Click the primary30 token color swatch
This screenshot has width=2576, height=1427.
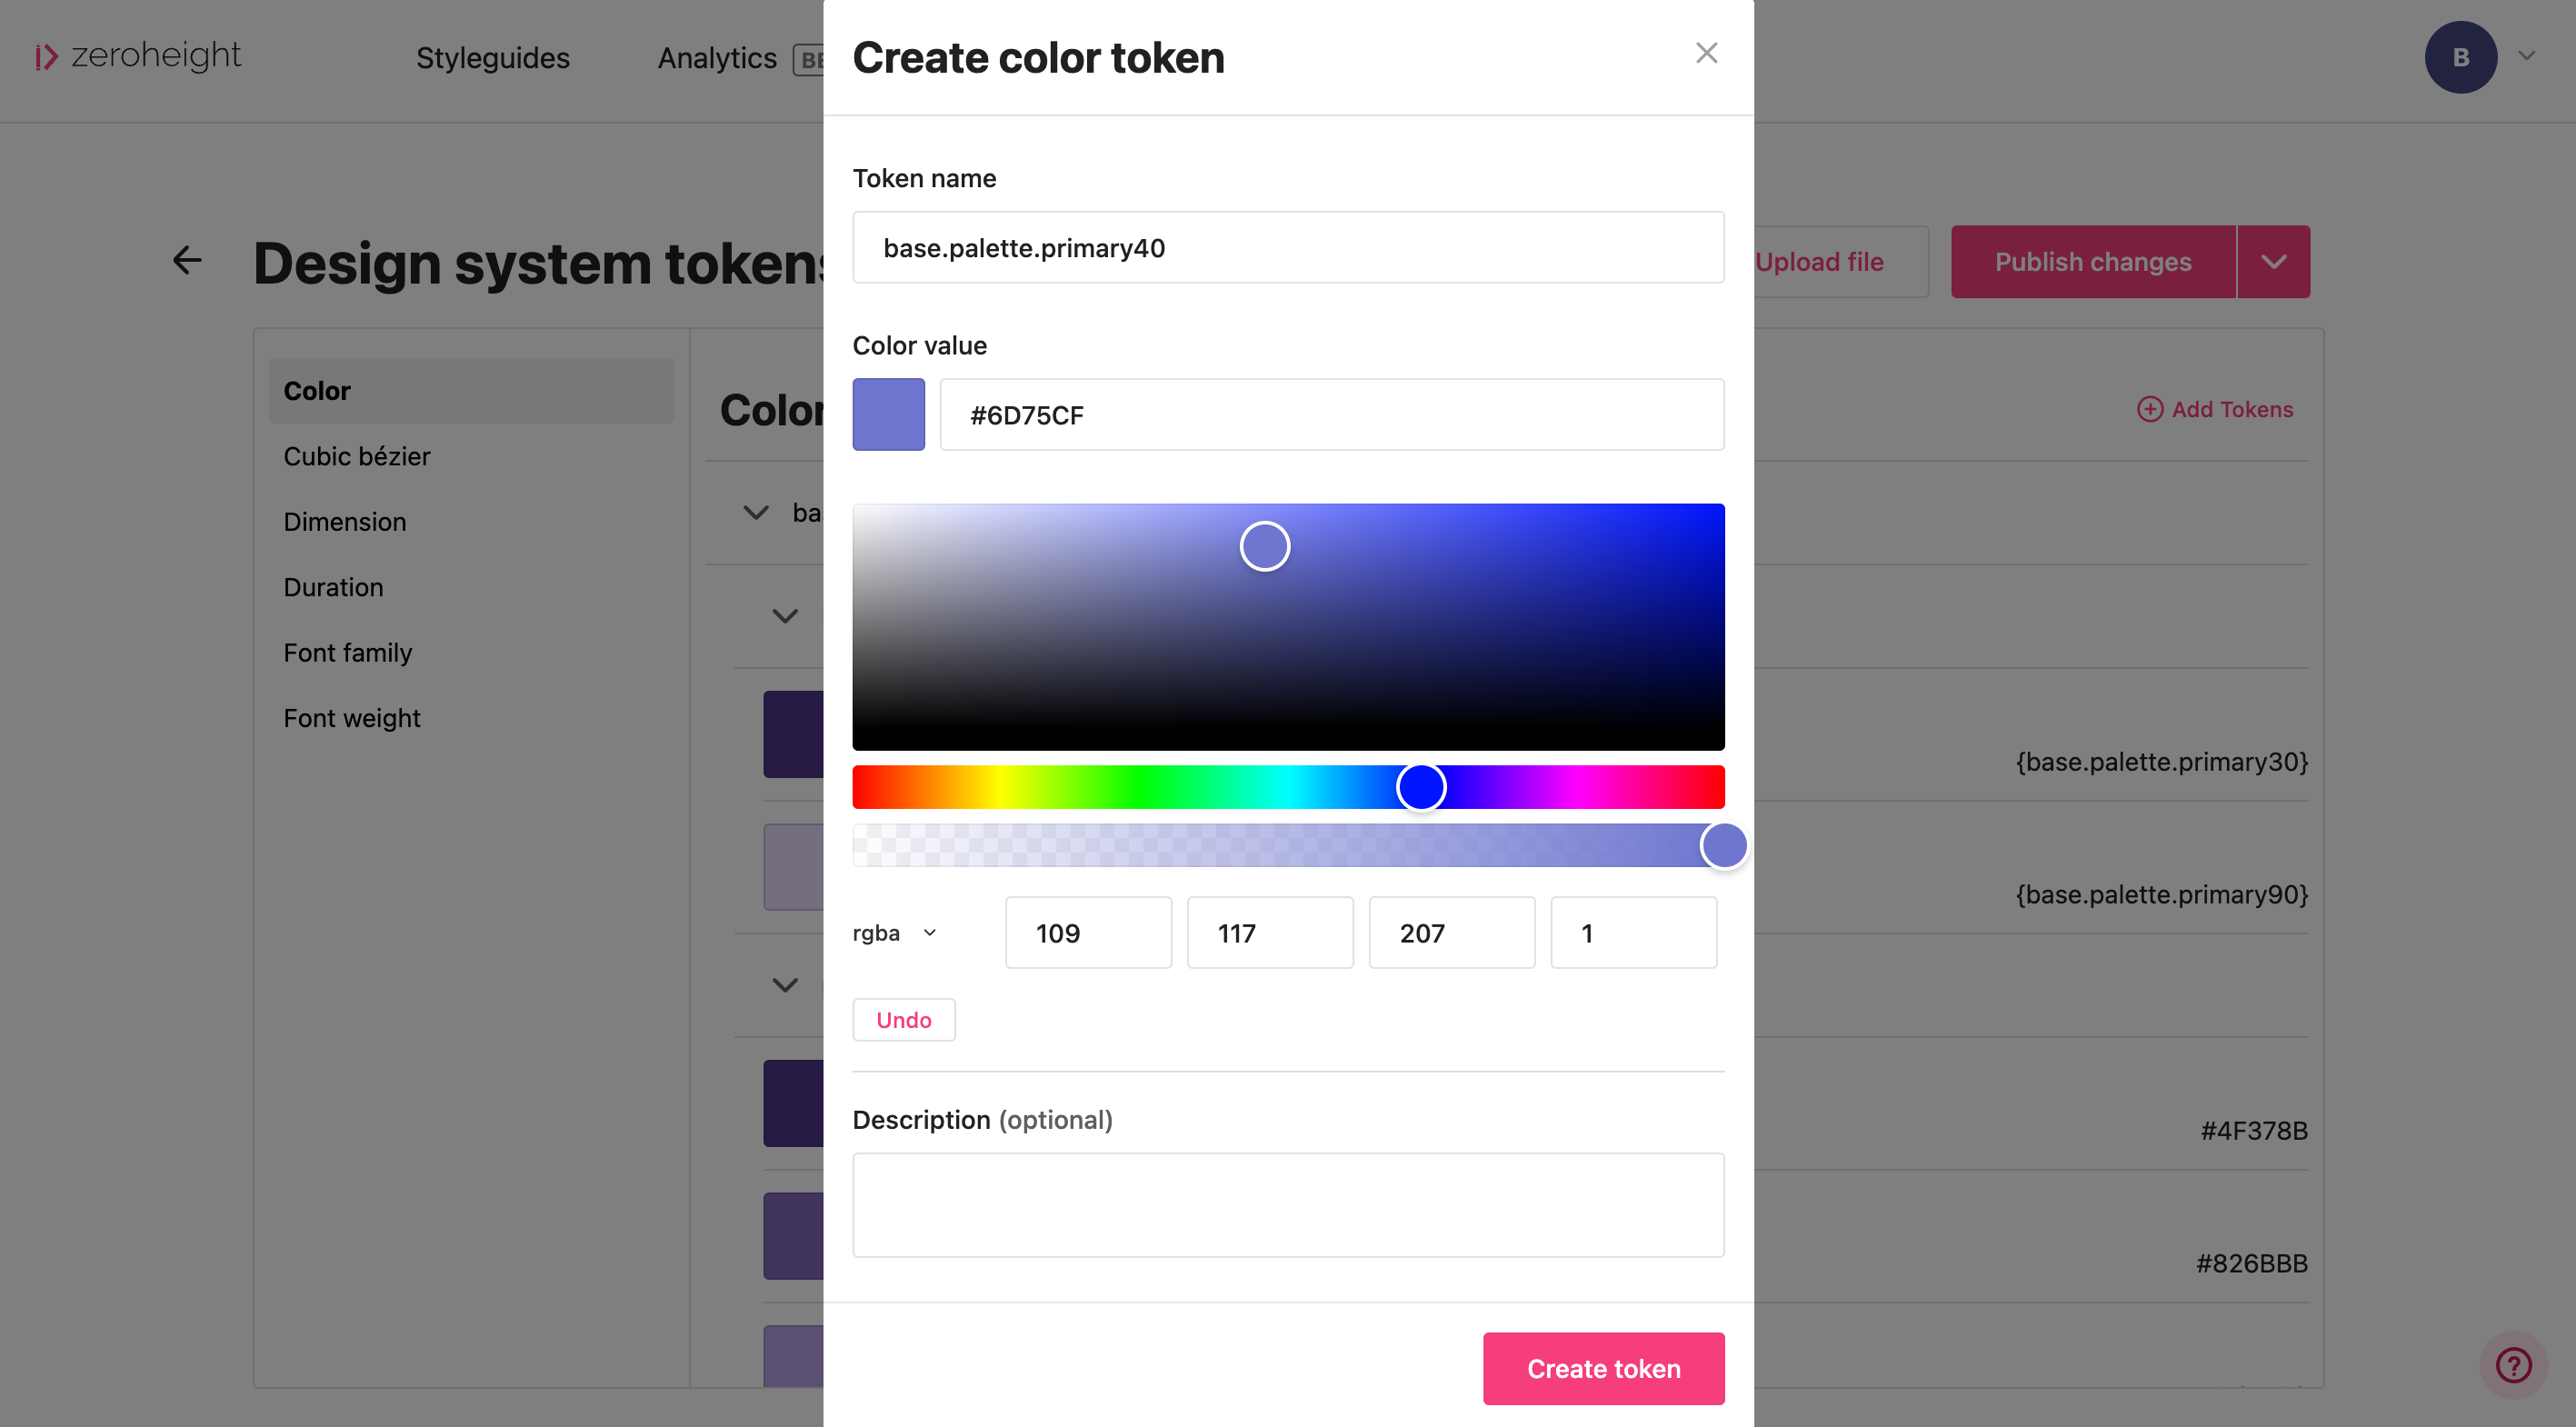(x=793, y=734)
